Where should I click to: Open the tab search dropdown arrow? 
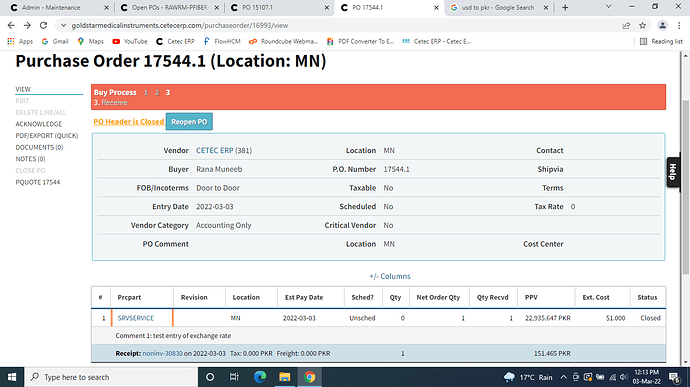click(x=609, y=7)
